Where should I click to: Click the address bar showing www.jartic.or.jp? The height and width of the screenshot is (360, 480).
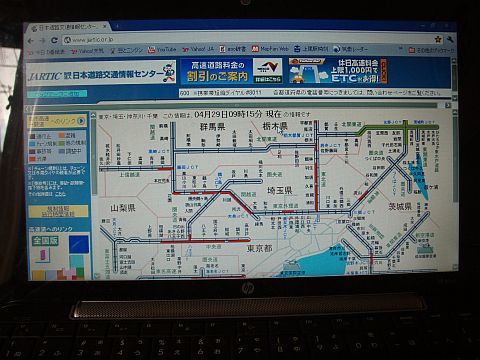click(x=247, y=40)
